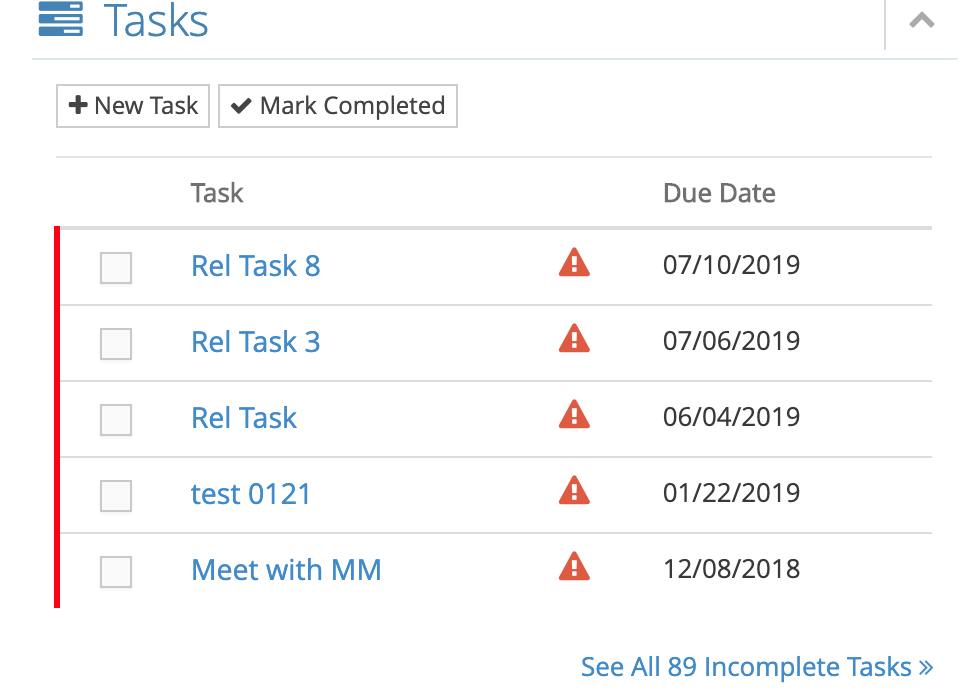The image size is (966, 696).
Task: Collapse the Tasks panel with chevron
Action: tap(922, 20)
